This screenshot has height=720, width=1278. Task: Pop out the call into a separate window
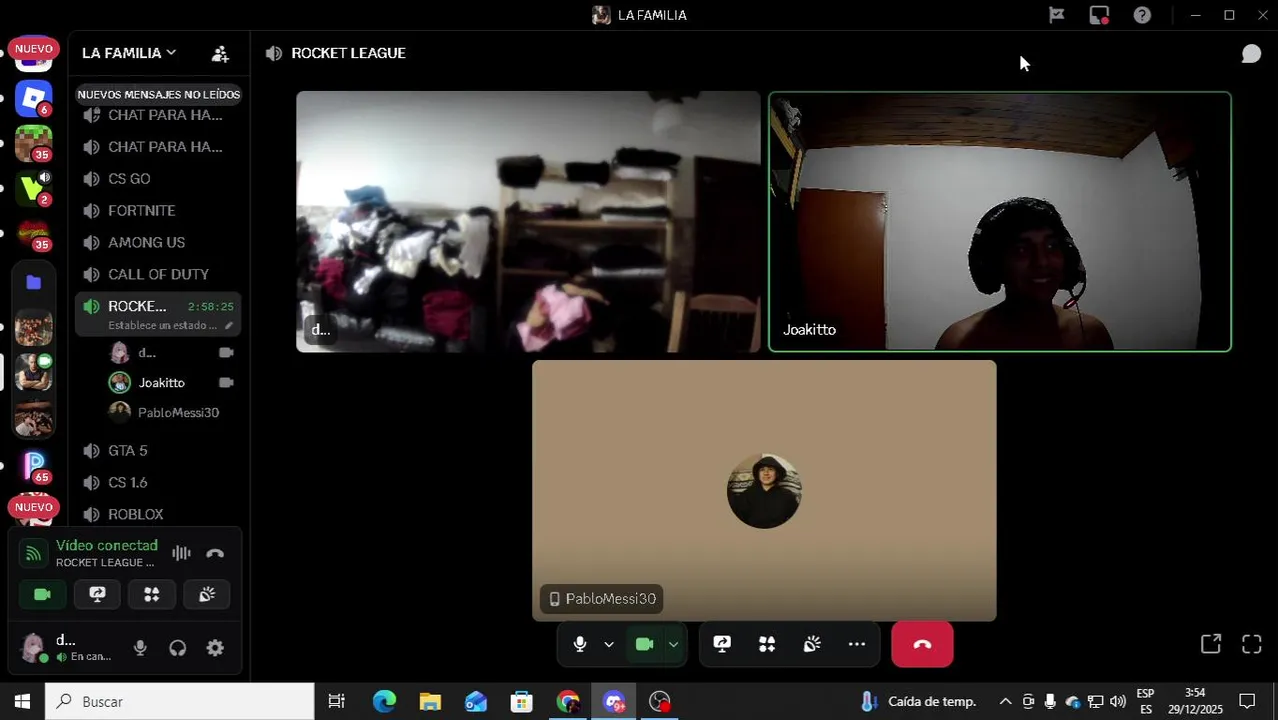(1211, 644)
